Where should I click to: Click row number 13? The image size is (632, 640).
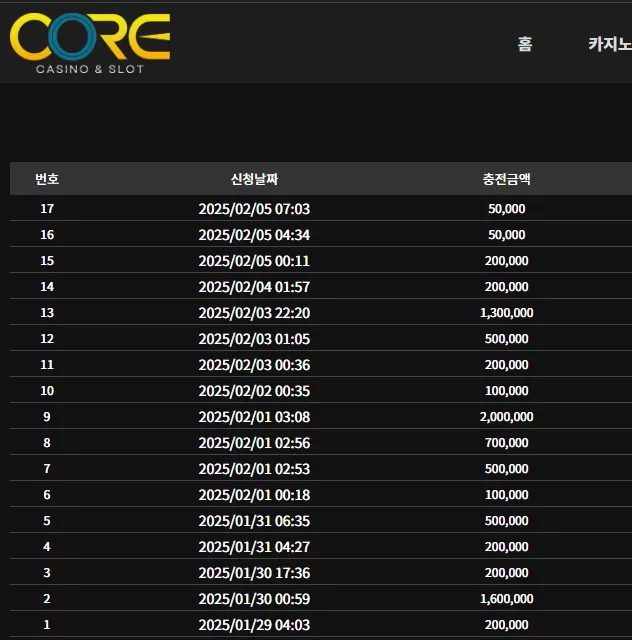click(x=47, y=313)
